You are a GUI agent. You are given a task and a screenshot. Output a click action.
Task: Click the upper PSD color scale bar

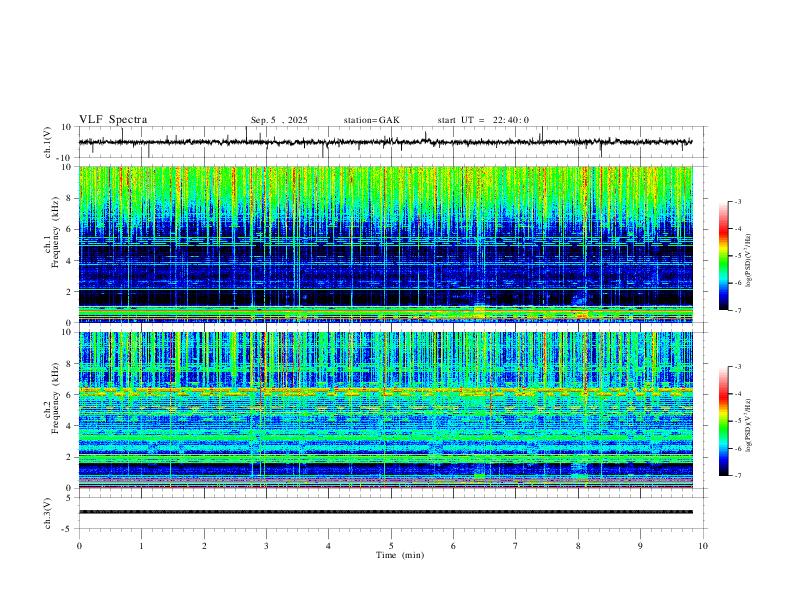(x=724, y=256)
